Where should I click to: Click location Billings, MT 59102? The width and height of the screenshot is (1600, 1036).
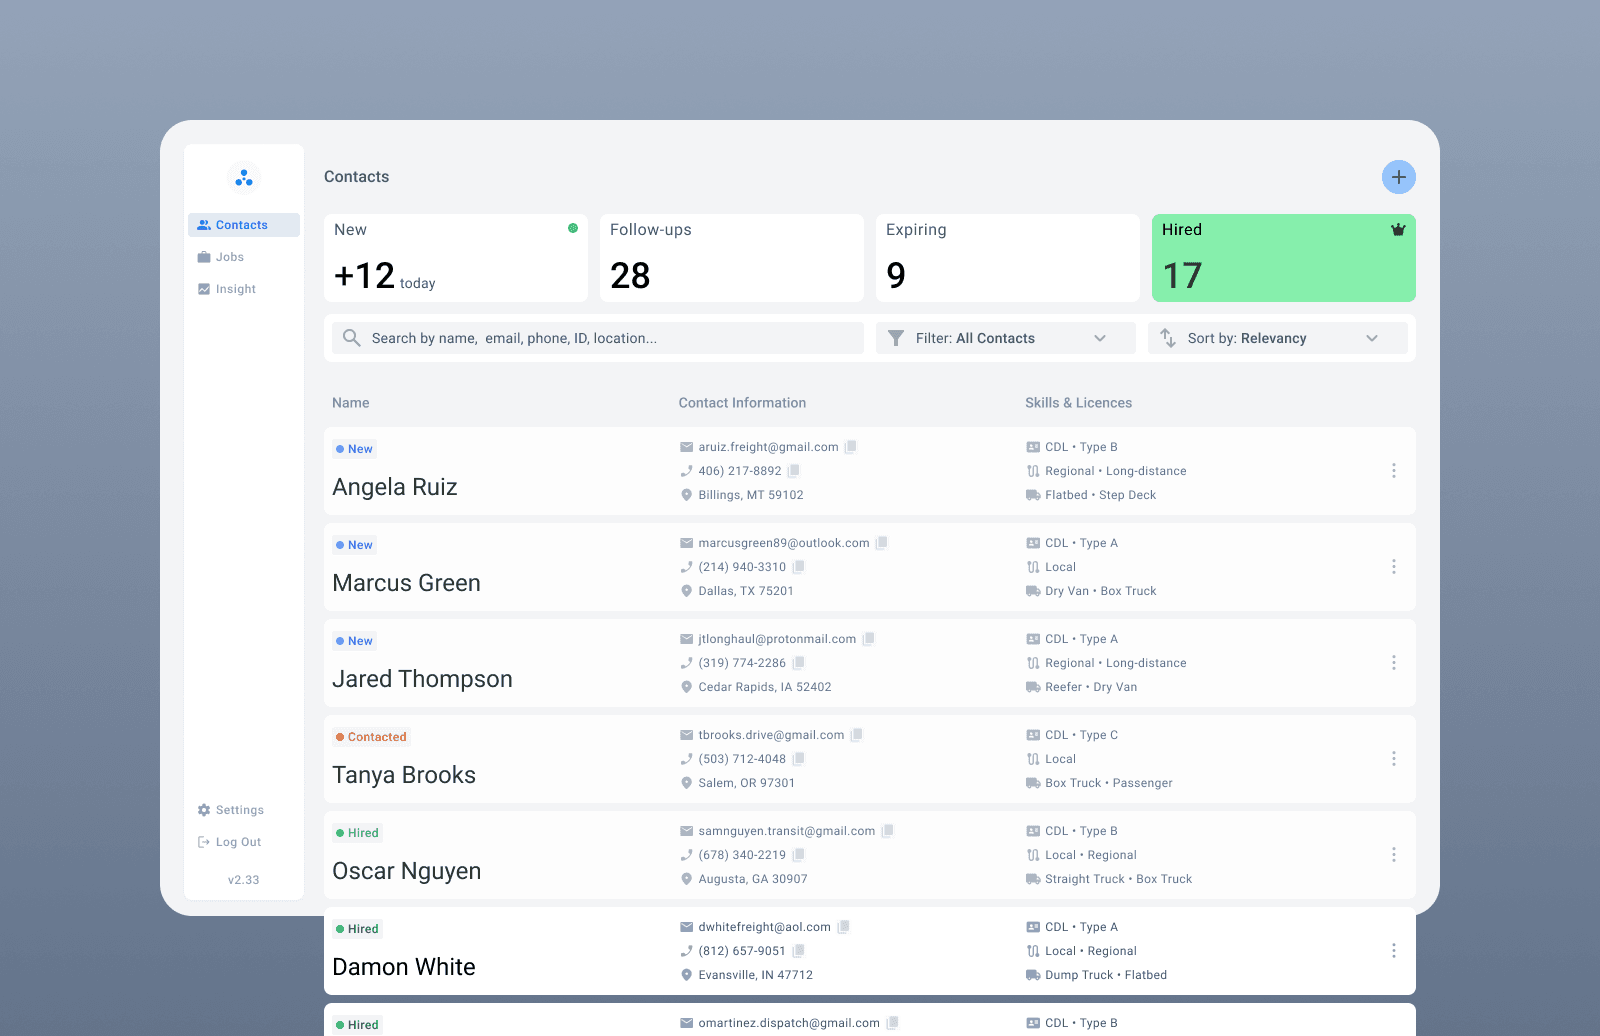coord(751,495)
